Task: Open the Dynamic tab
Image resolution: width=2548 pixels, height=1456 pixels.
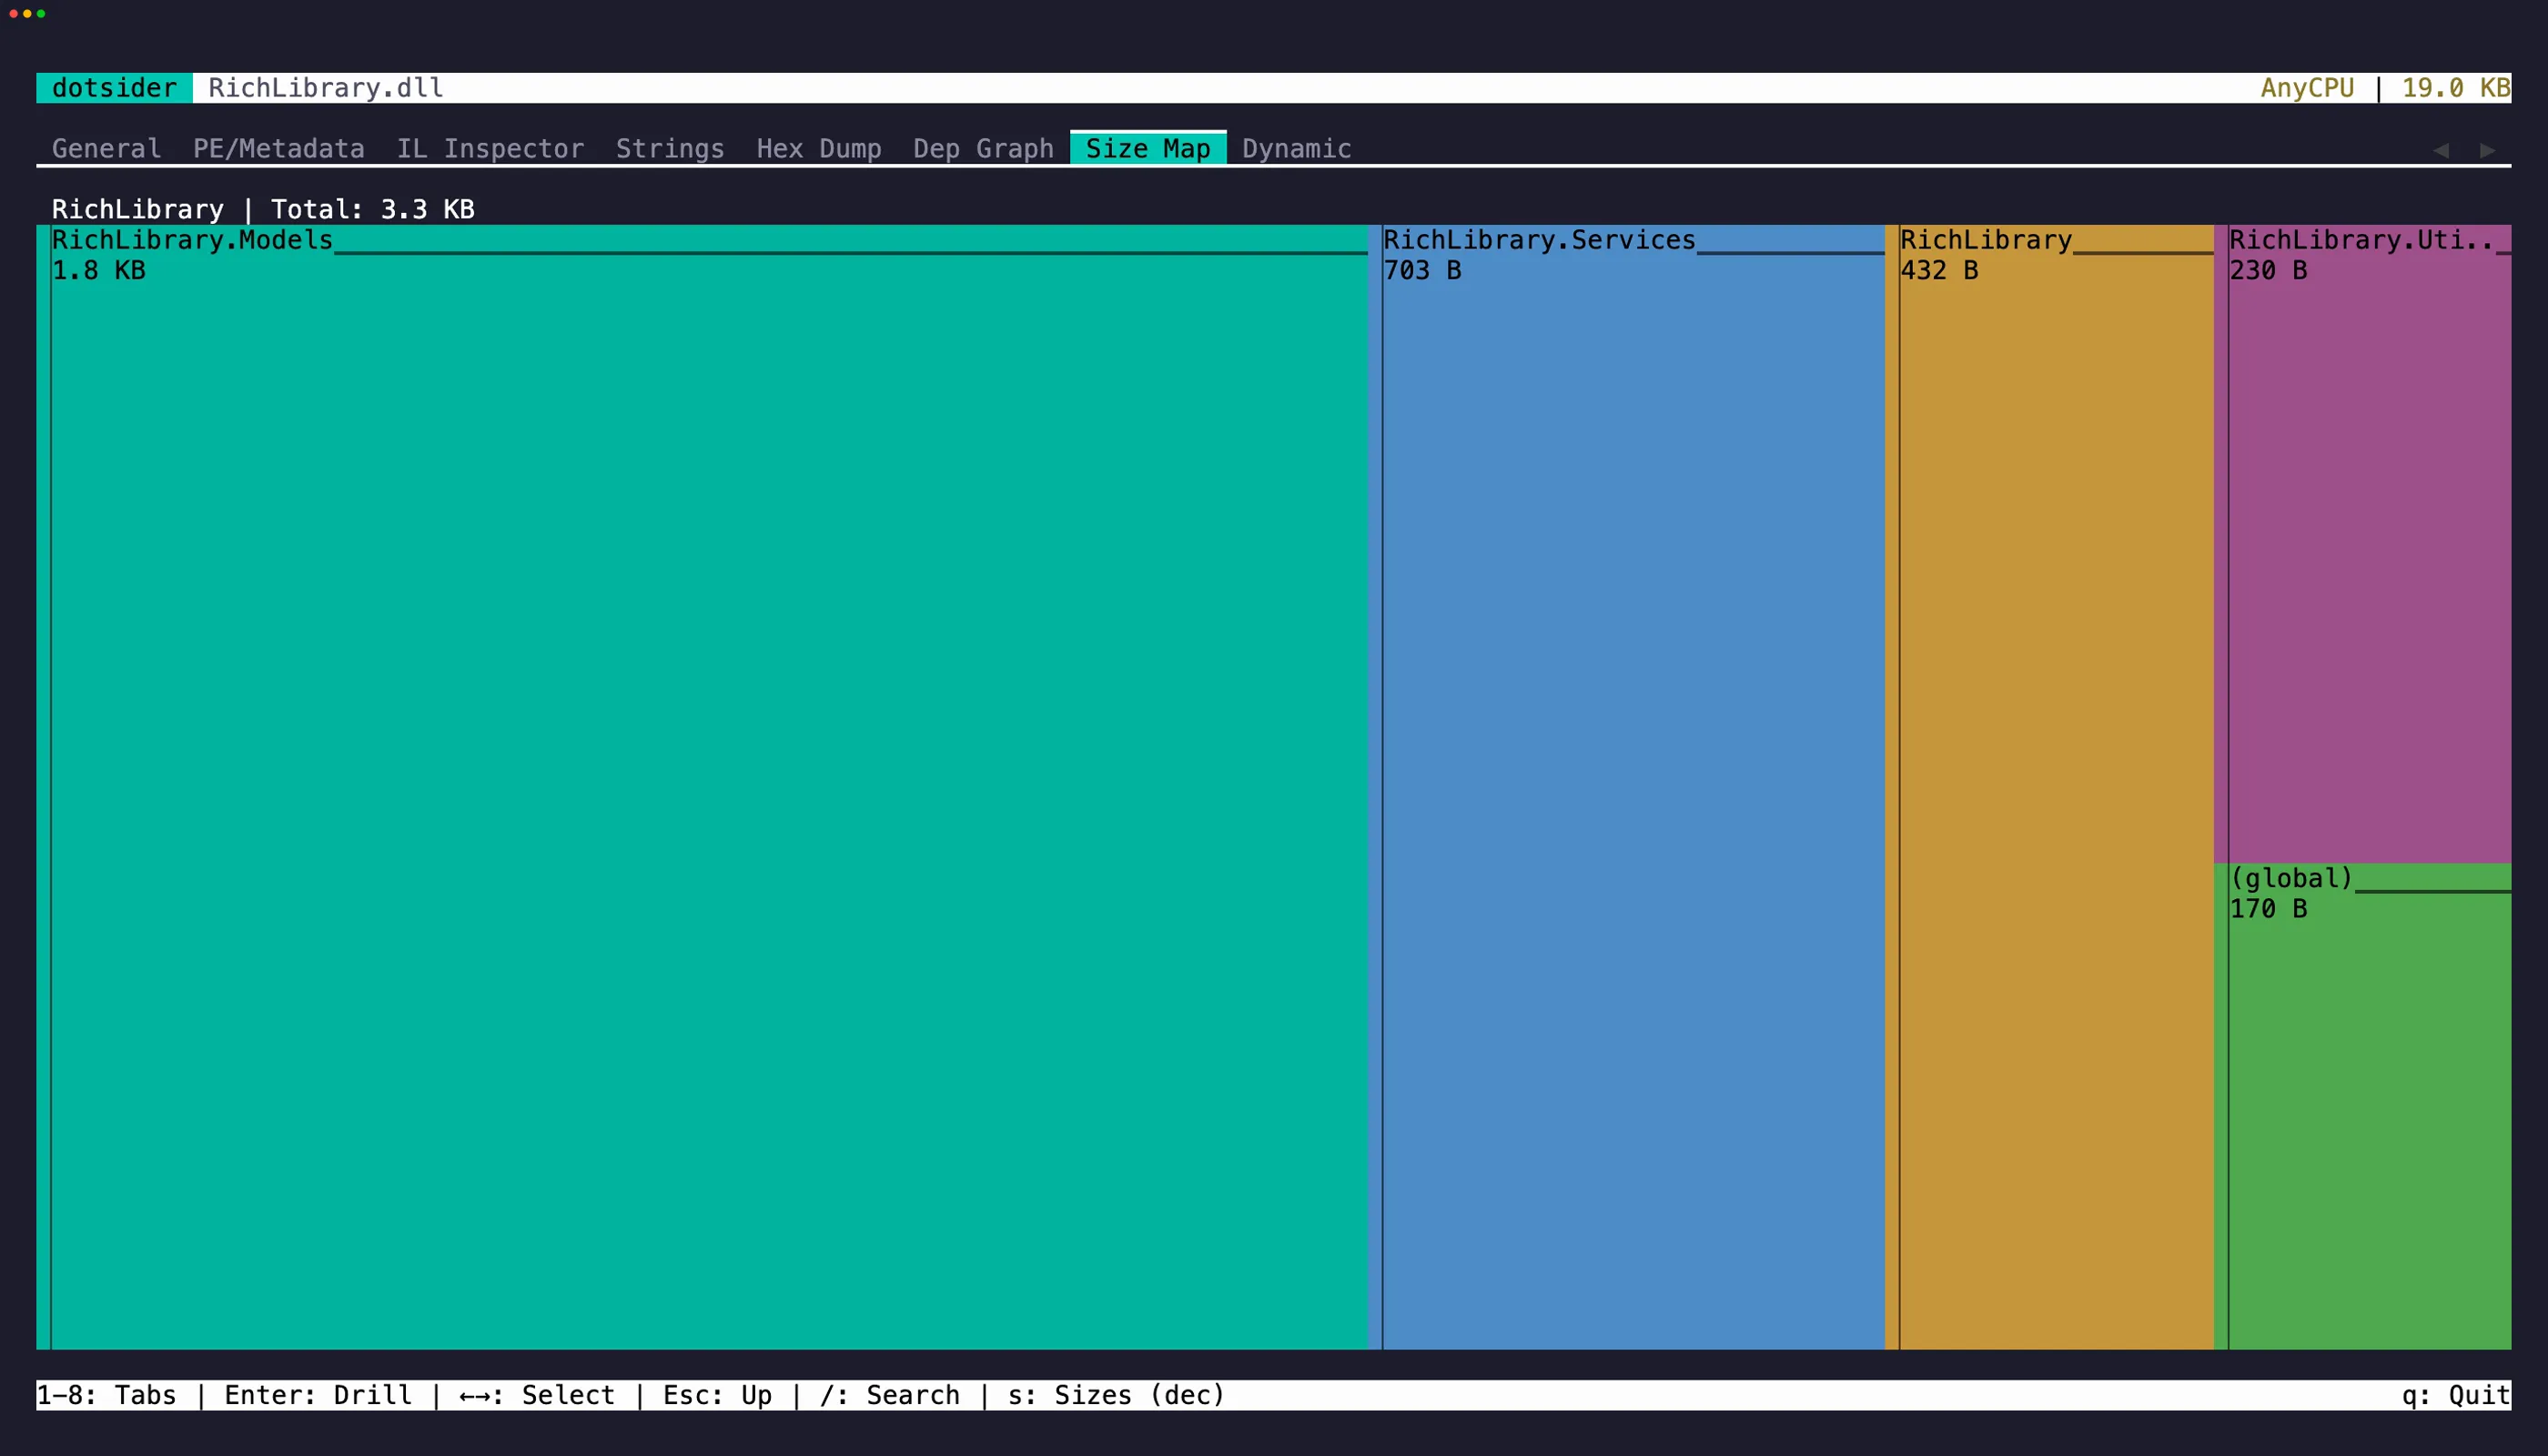Action: click(x=1296, y=148)
